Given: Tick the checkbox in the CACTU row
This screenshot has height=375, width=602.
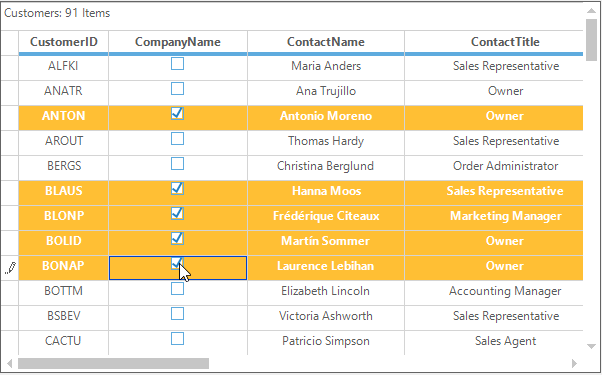Looking at the screenshot, I should coord(177,339).
